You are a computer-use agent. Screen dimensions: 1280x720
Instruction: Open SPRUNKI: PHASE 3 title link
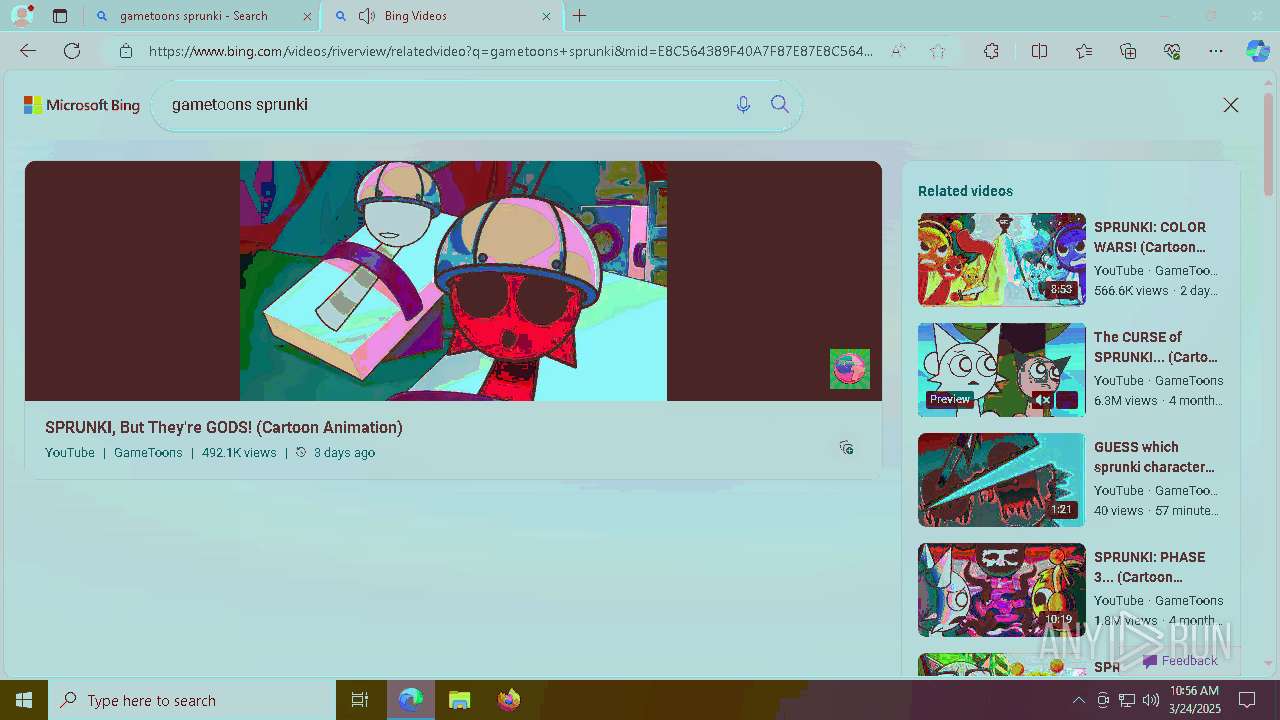1150,567
